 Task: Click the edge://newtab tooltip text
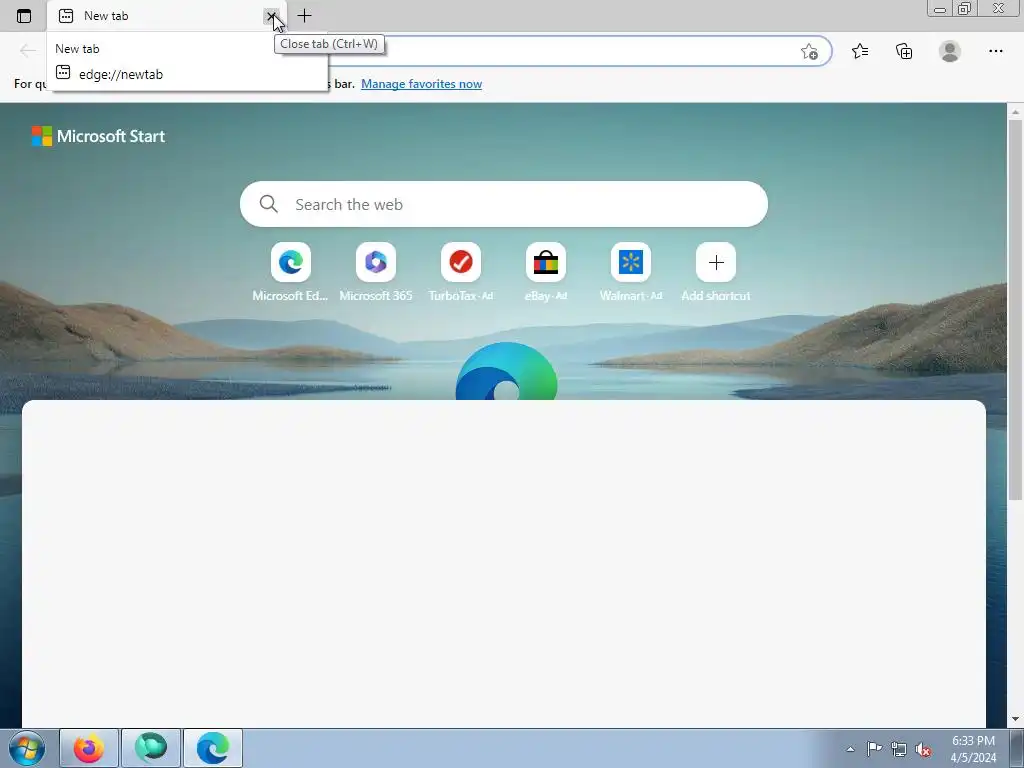pos(121,74)
